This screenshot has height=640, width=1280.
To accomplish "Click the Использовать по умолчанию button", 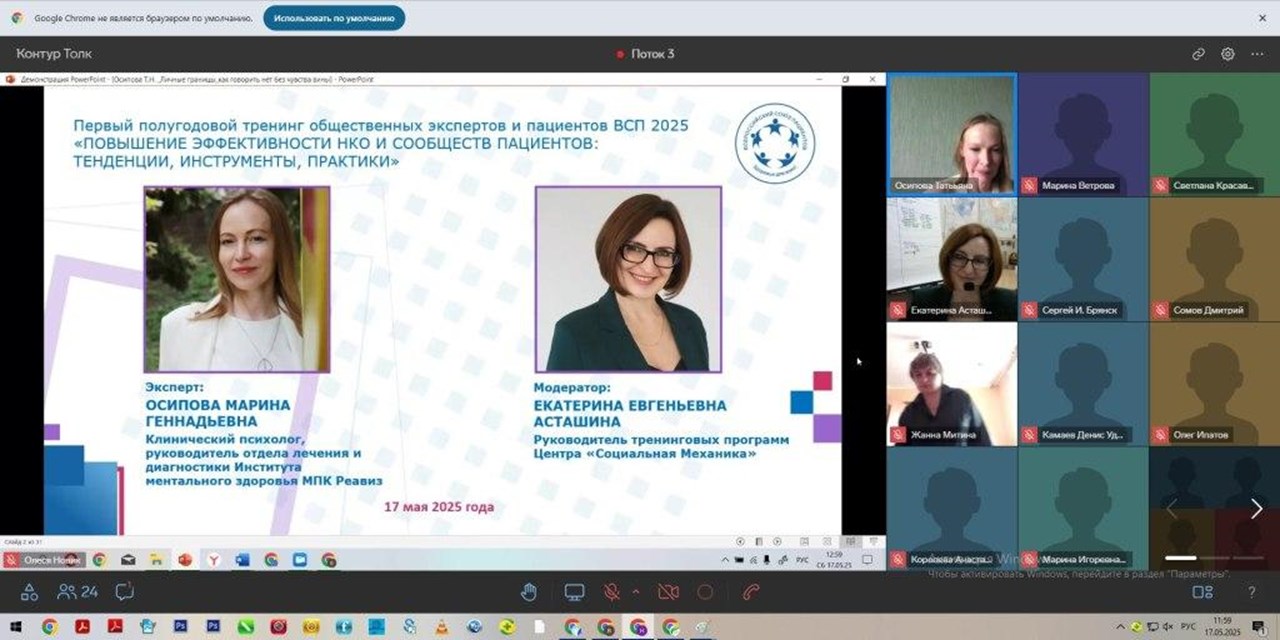I will tap(333, 17).
